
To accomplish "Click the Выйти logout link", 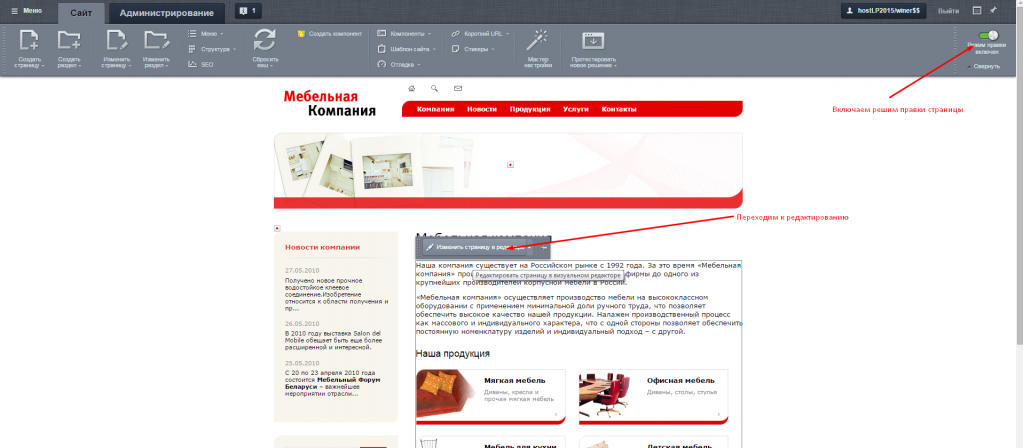I will point(948,11).
